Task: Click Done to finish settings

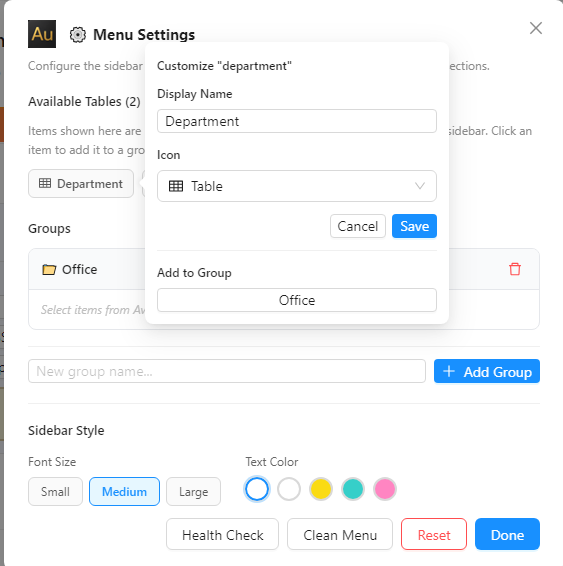Action: point(507,534)
